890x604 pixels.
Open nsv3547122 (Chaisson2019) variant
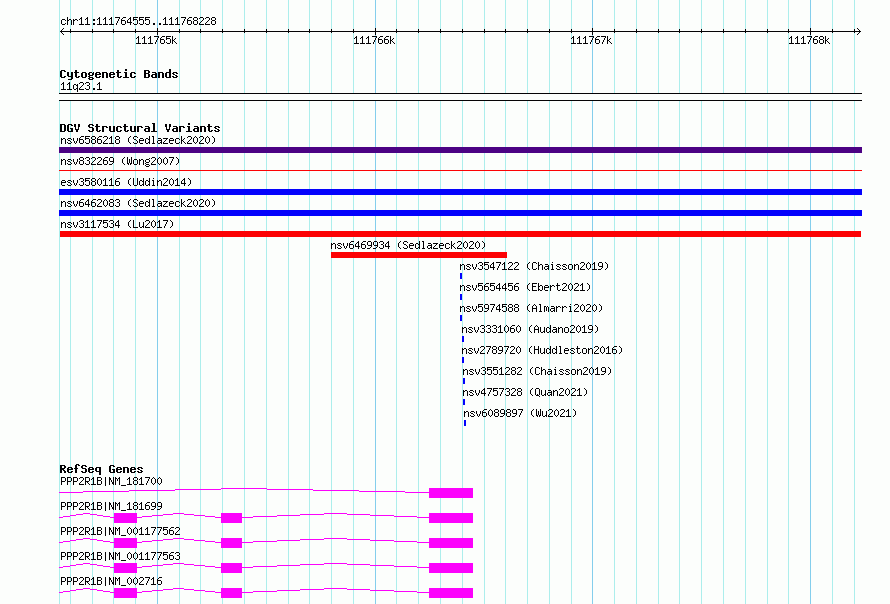pos(534,266)
